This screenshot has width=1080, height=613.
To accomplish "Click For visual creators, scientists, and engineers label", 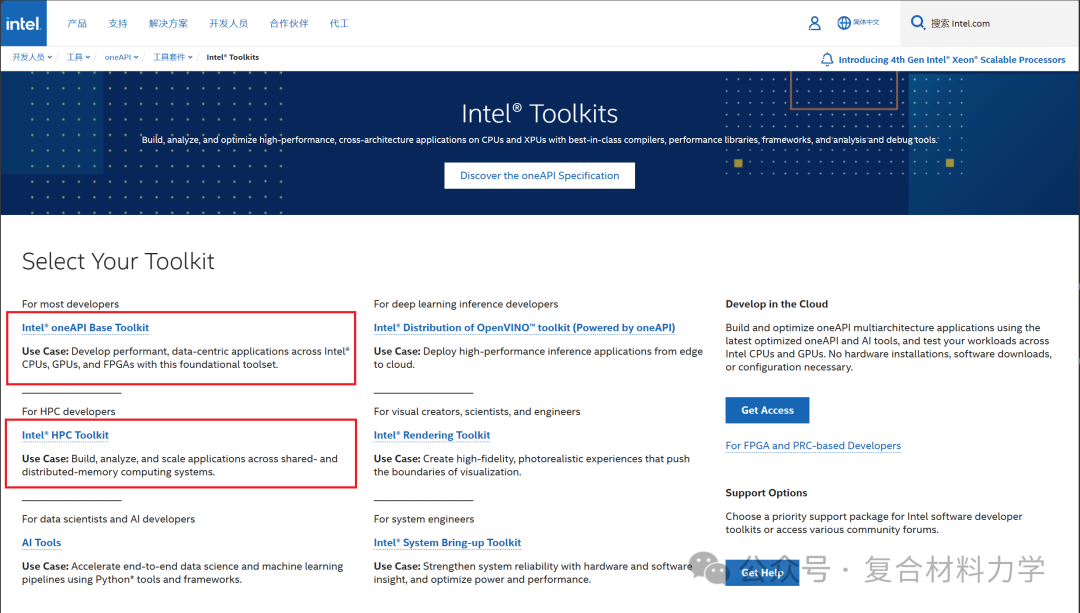I will 477,411.
